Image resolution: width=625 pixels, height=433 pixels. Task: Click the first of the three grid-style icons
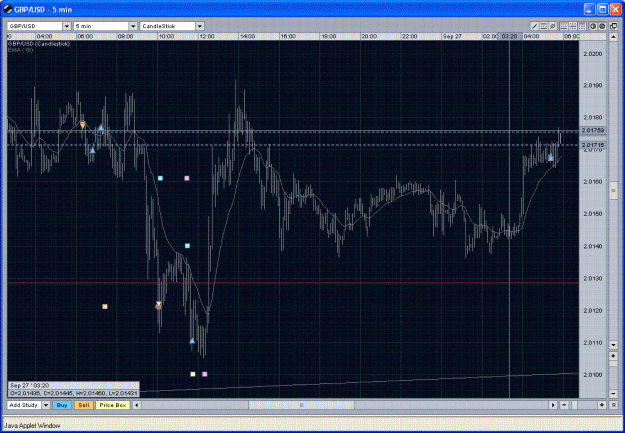click(x=564, y=26)
